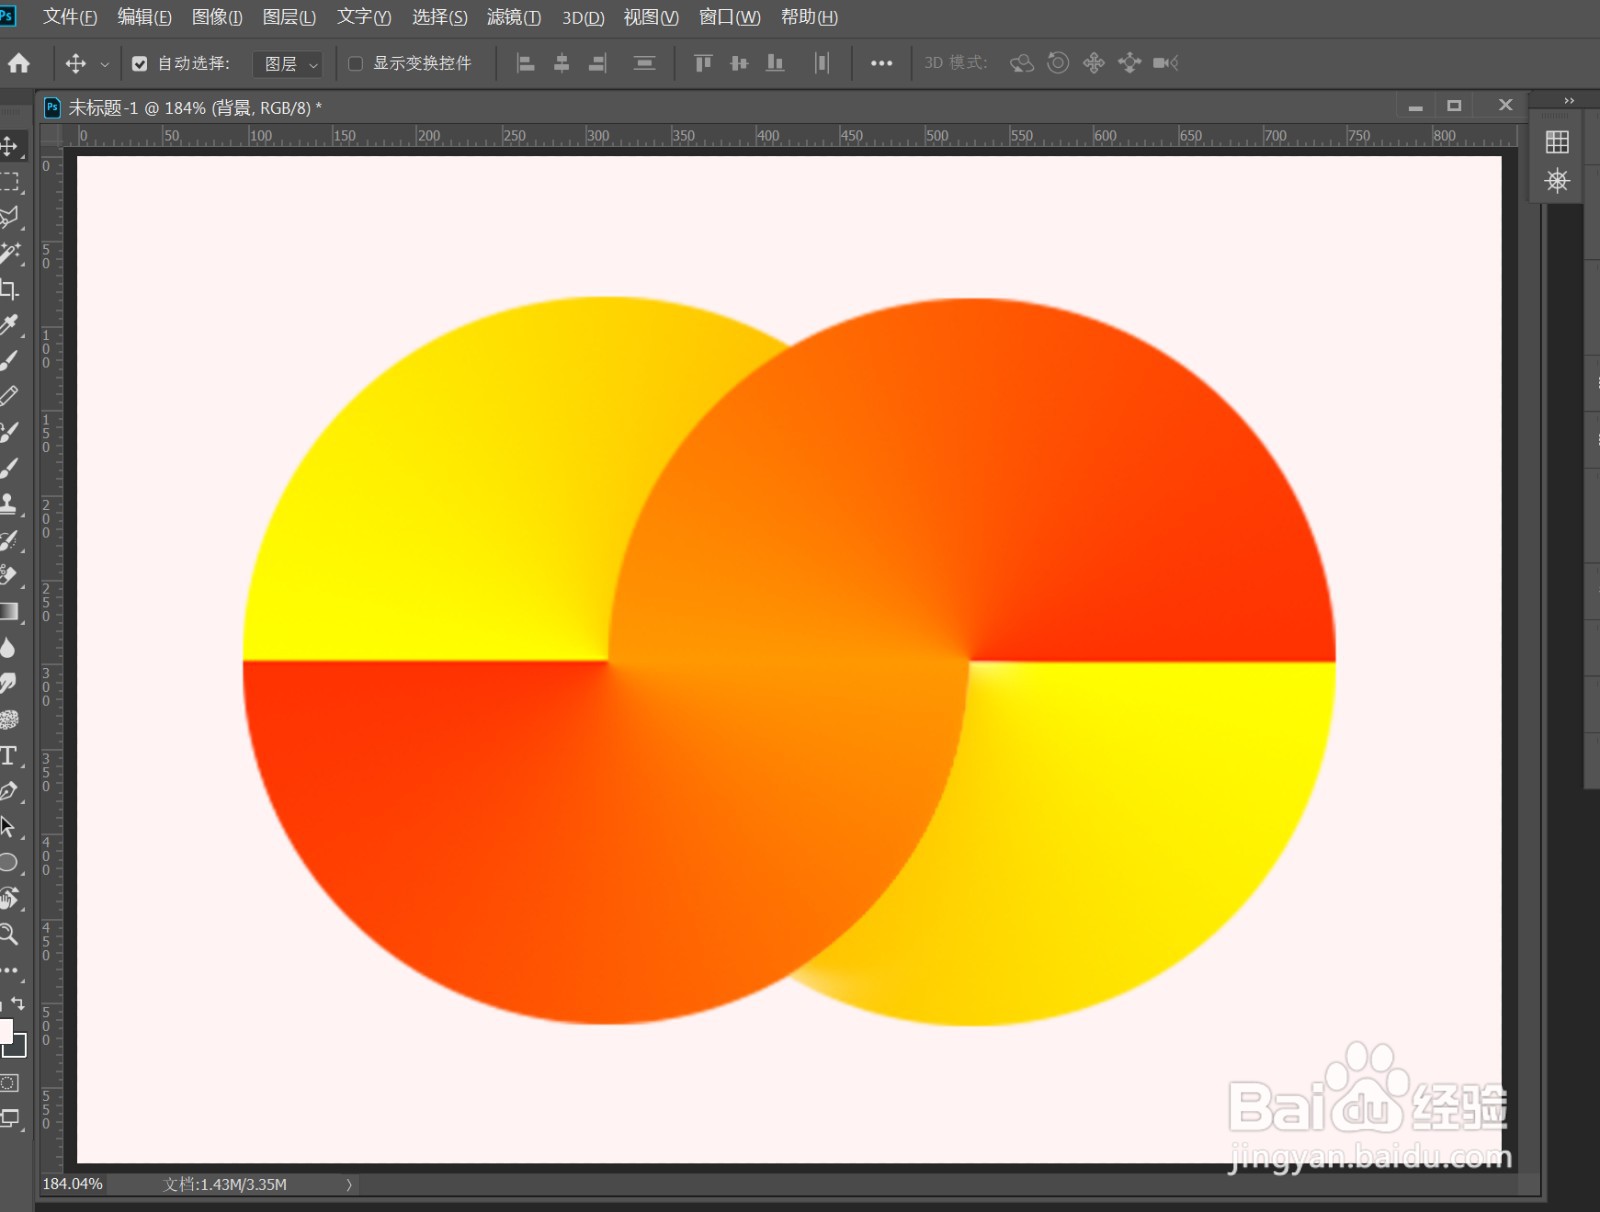Screen dimensions: 1600x1212
Task: Open the 窗口(W) menu
Action: tap(729, 17)
